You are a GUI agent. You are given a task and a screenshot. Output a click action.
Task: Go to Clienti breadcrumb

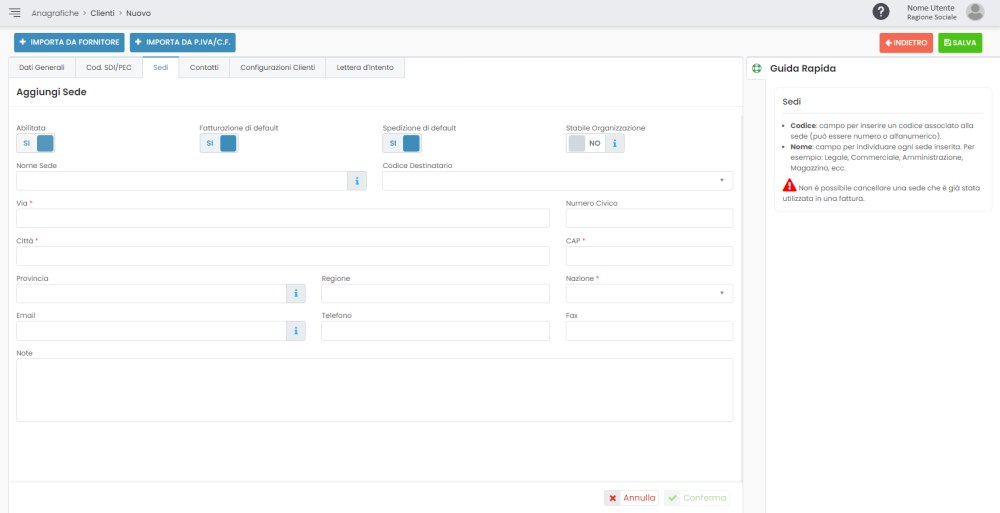pos(103,13)
